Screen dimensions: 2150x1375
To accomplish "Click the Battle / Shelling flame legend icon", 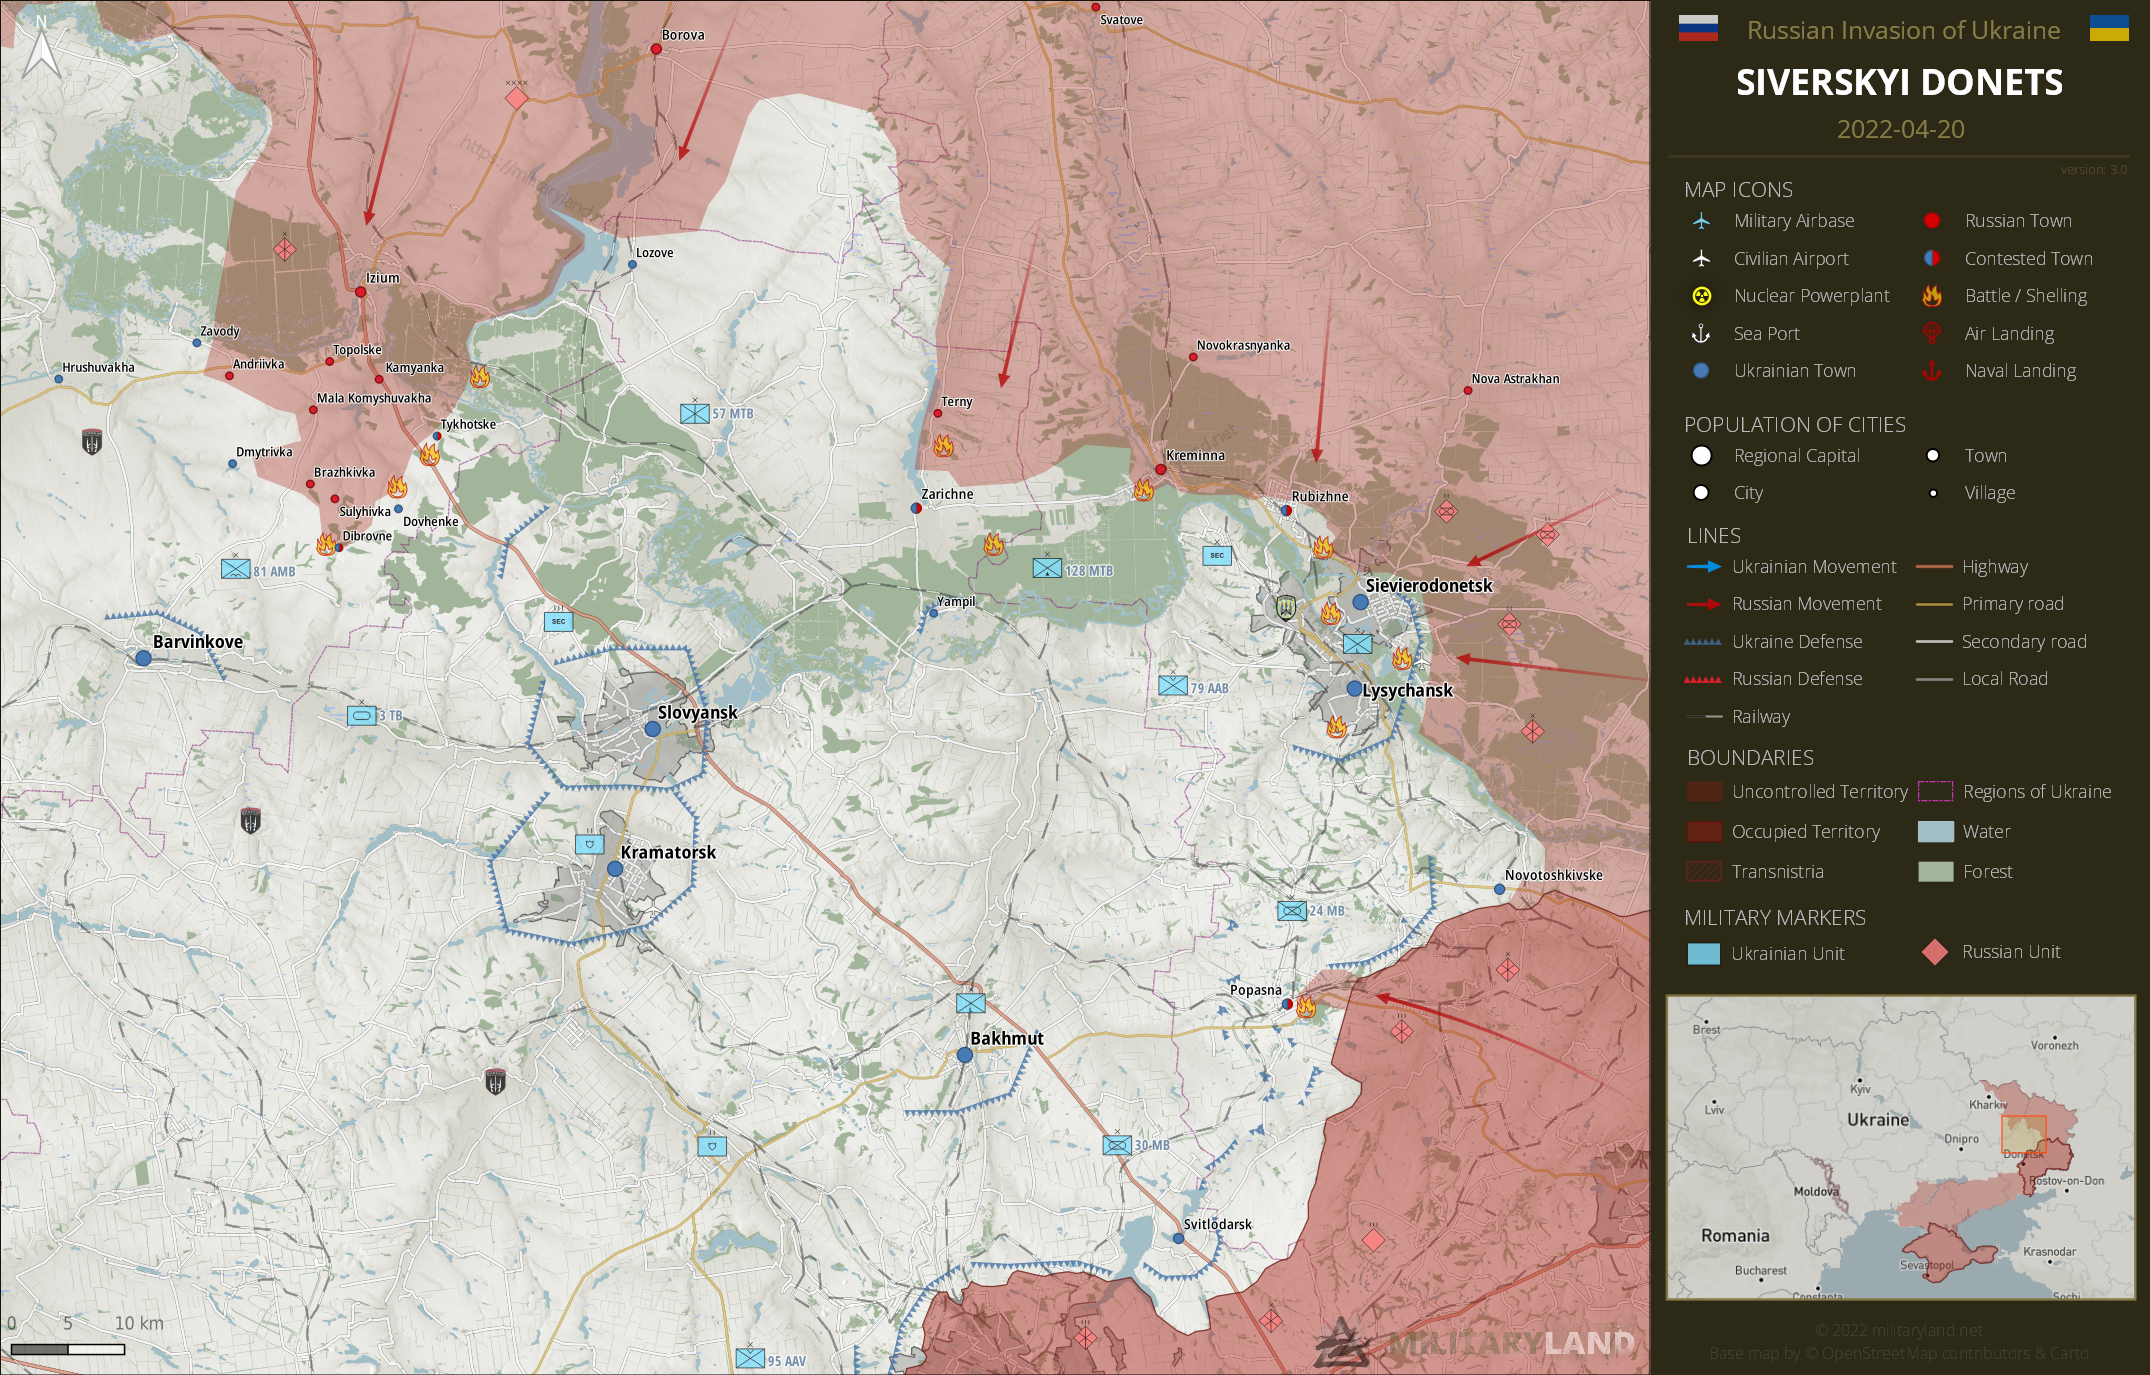I will (x=1932, y=296).
